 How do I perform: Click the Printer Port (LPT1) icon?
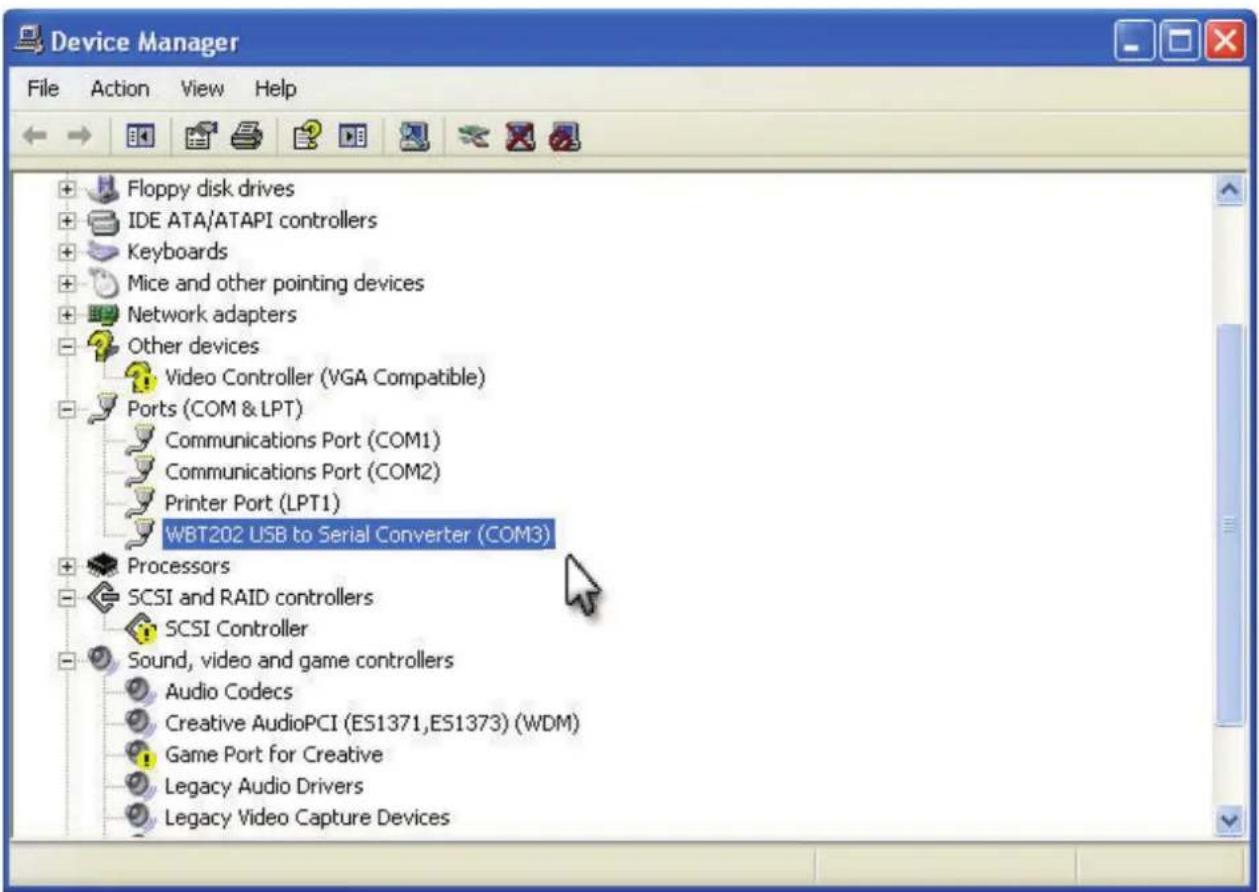click(x=142, y=503)
